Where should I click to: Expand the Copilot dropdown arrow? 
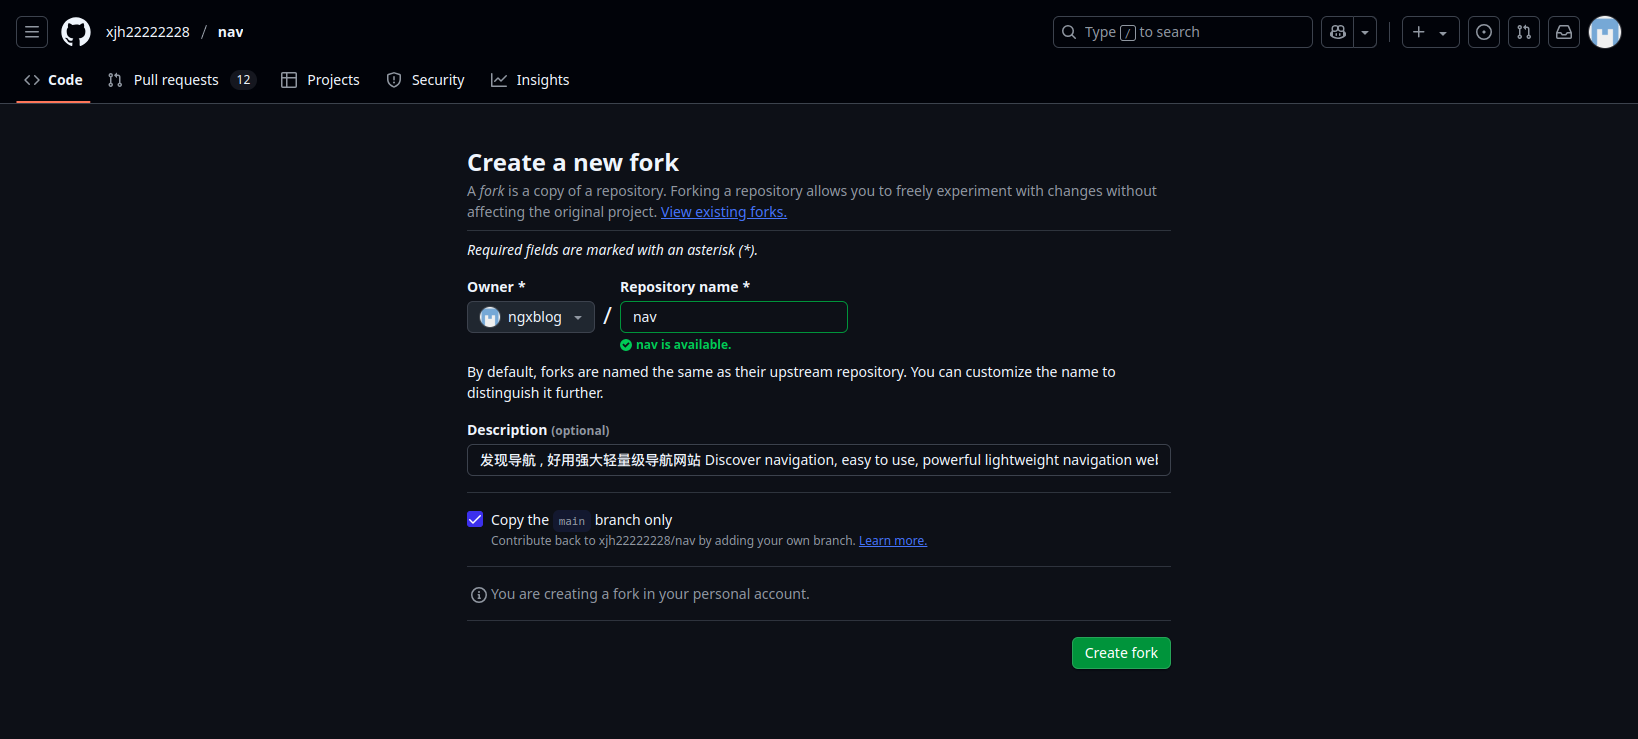tap(1365, 32)
